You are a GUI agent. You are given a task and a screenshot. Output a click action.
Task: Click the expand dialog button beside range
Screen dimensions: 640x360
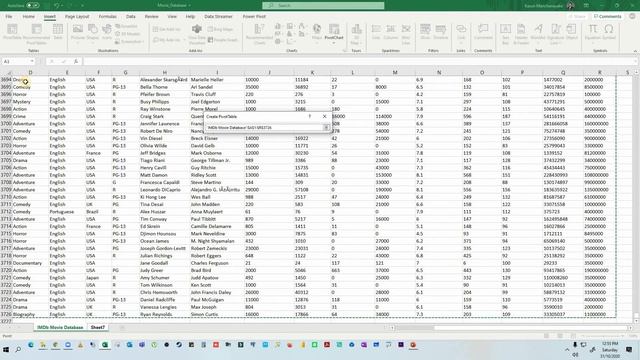click(327, 128)
